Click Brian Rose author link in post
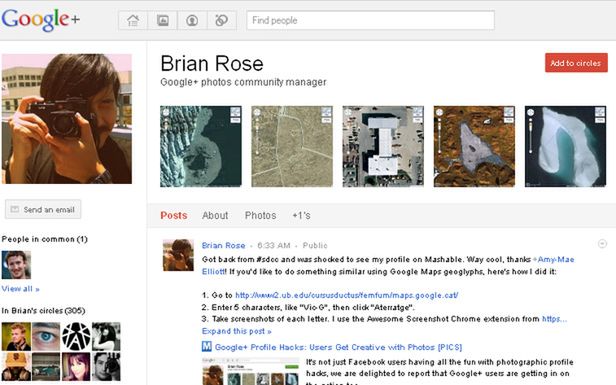616x385 pixels. point(224,246)
